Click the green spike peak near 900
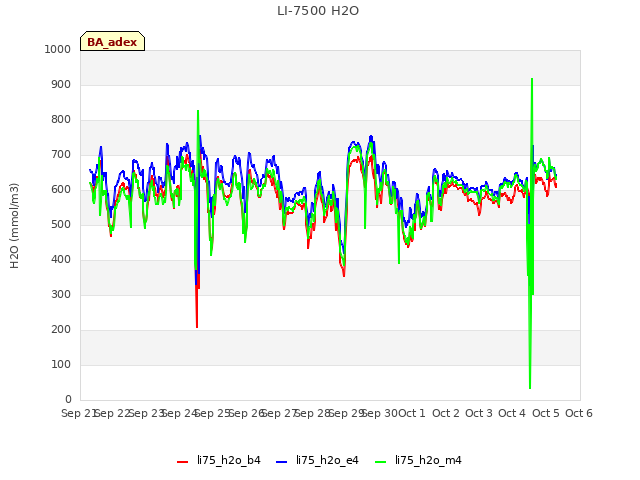Viewport: 640px width, 480px height. point(532,79)
